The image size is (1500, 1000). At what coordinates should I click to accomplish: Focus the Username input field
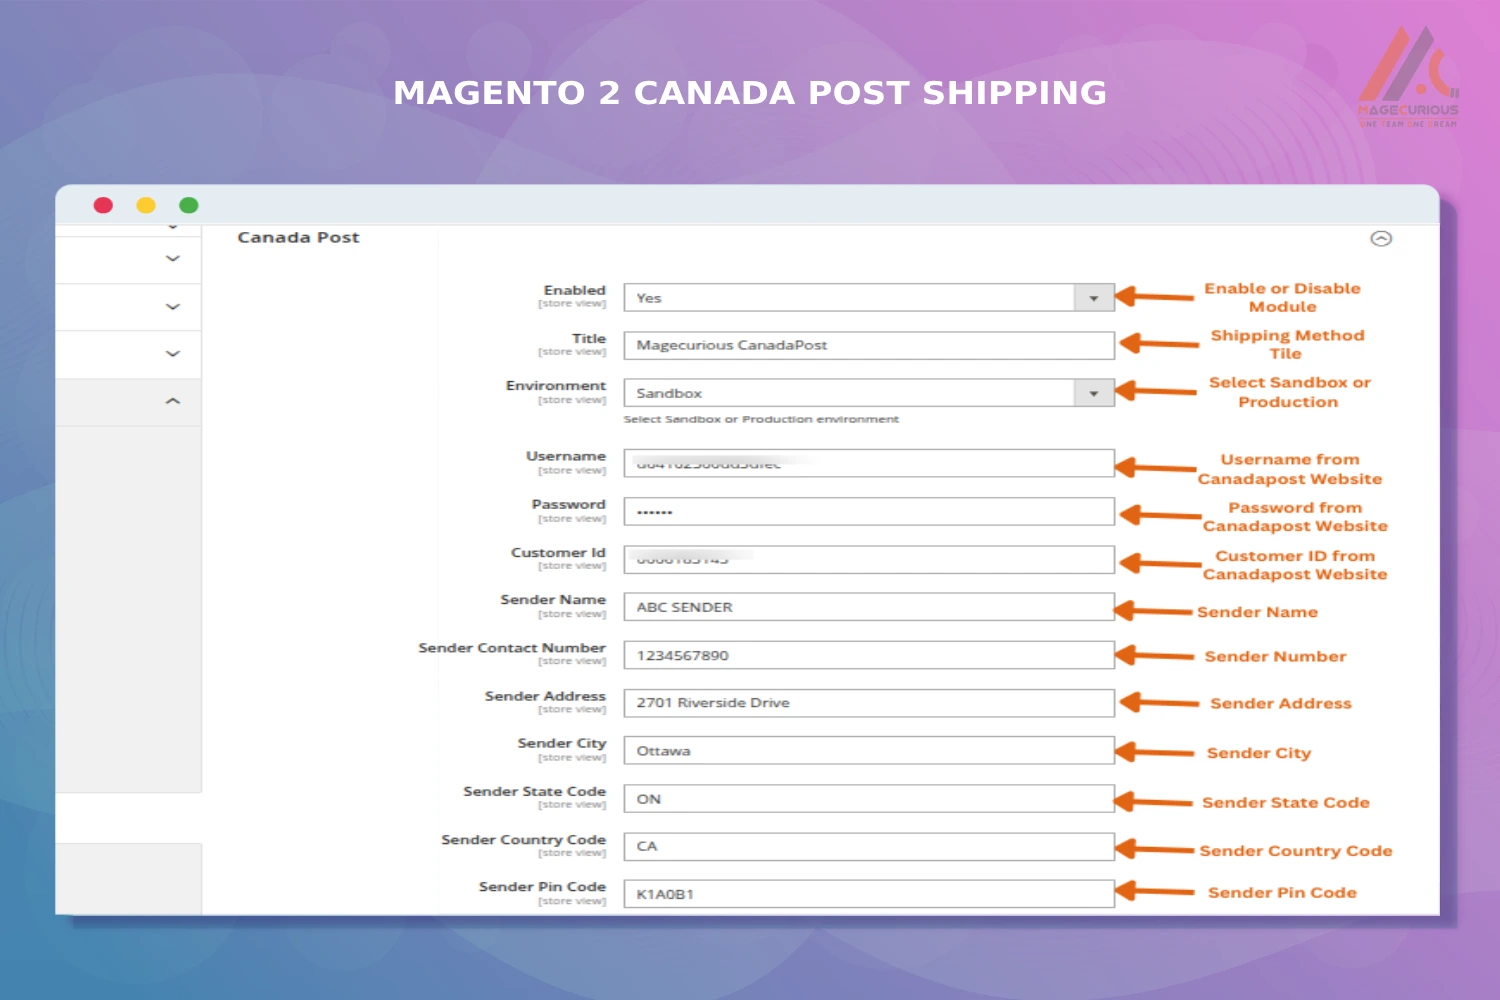pyautogui.click(x=868, y=463)
